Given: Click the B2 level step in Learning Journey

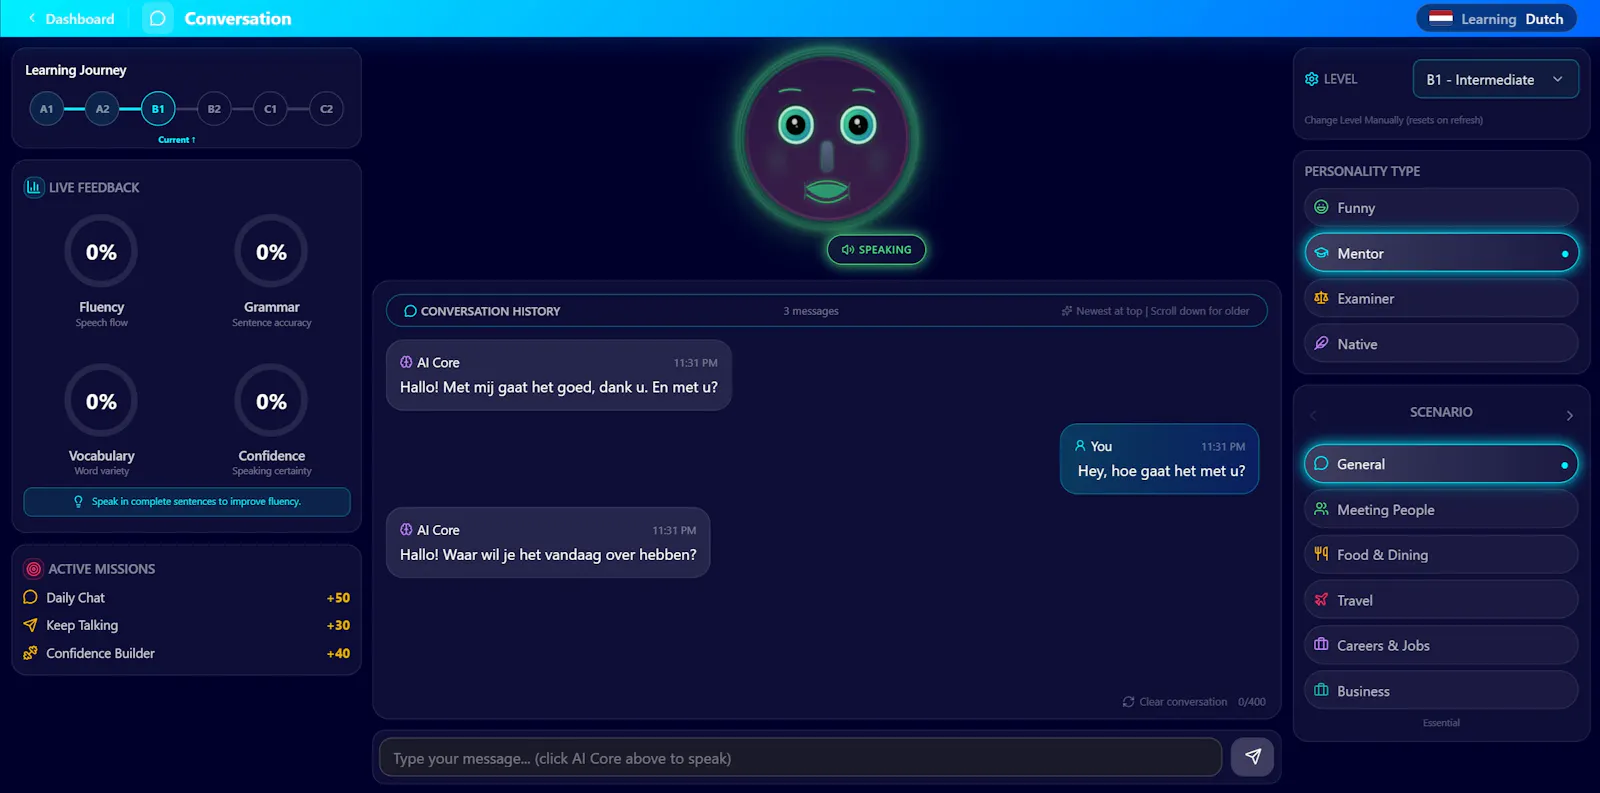Looking at the screenshot, I should tap(214, 109).
